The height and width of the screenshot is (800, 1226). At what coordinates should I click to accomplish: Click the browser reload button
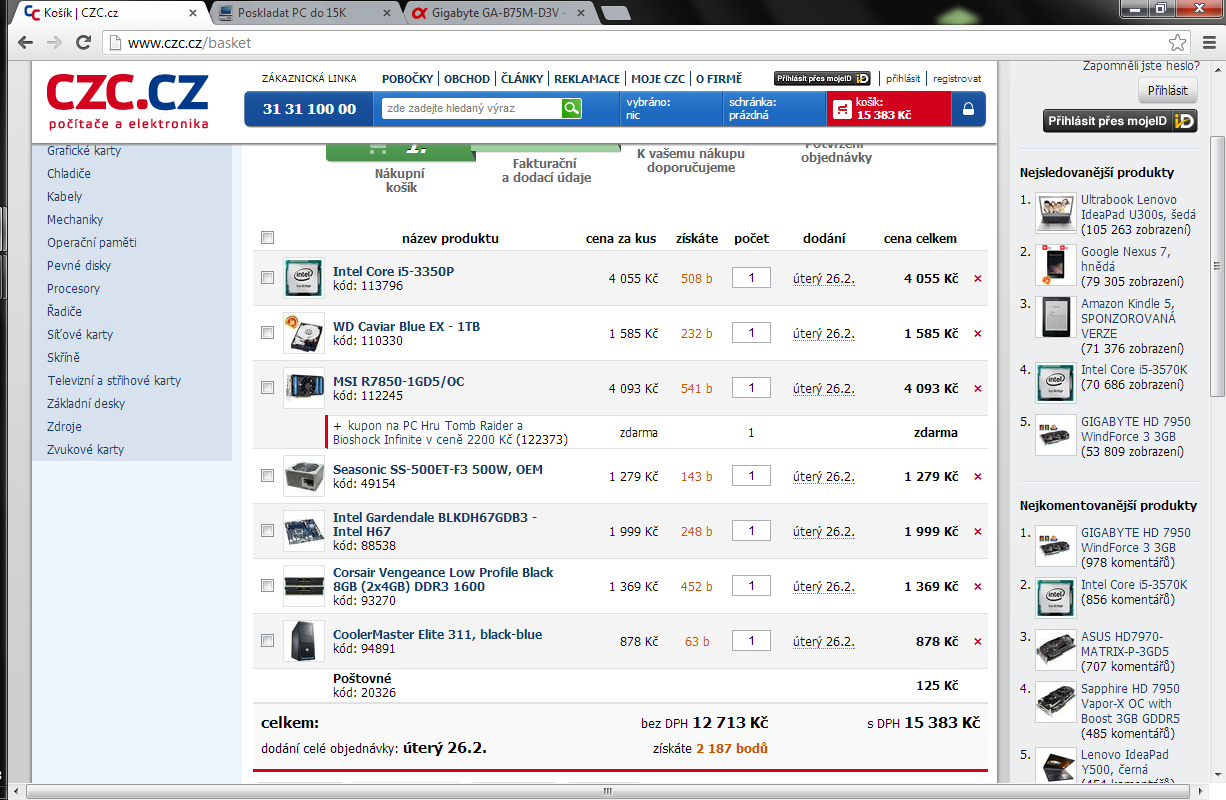(84, 43)
